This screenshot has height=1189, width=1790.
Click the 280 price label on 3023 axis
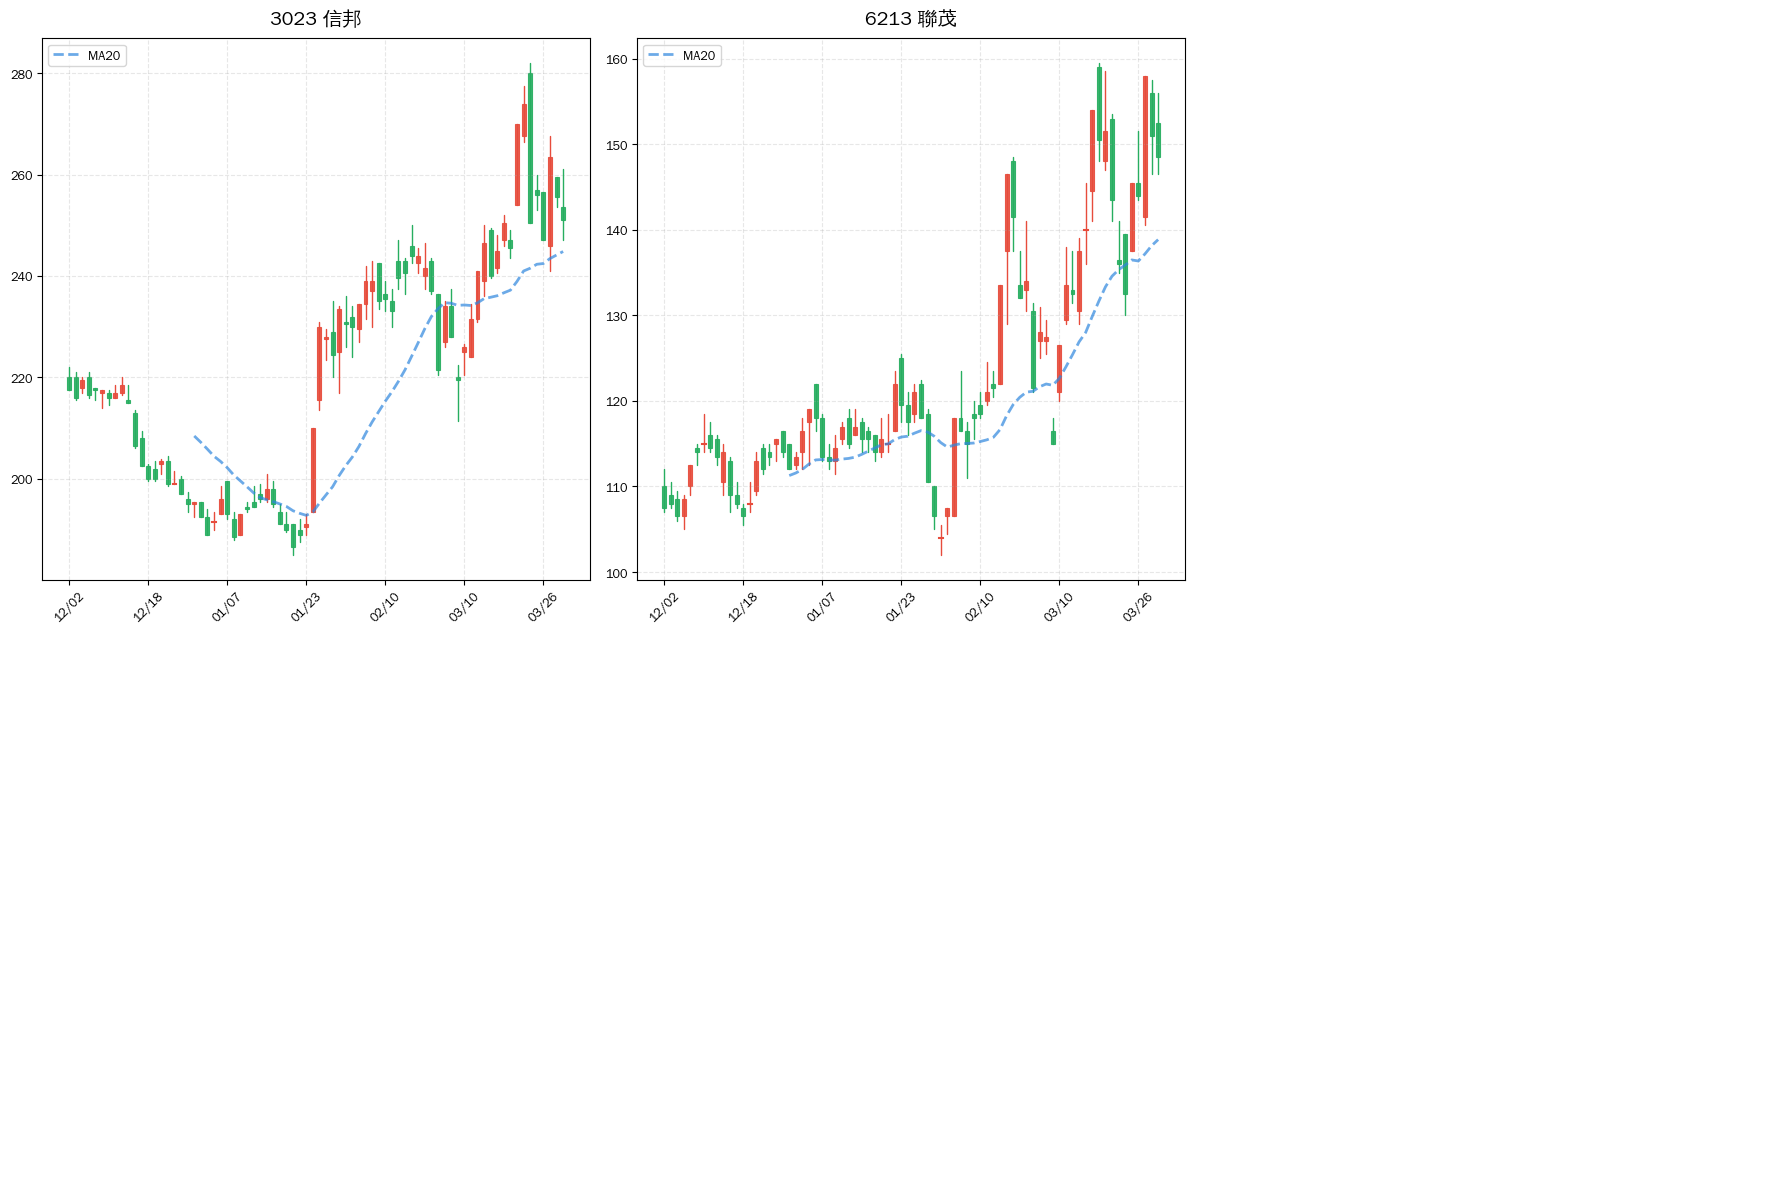(21, 75)
